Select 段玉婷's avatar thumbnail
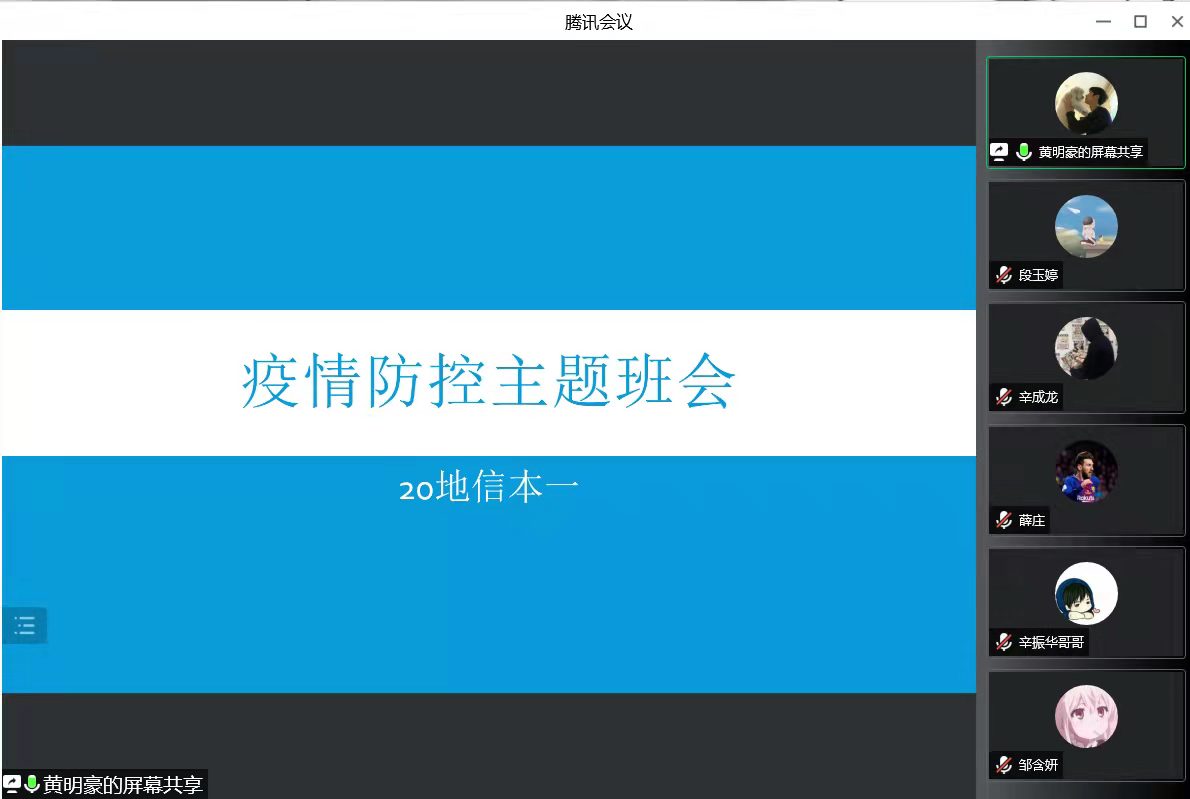Screen dimensions: 1190x799 [1086, 226]
